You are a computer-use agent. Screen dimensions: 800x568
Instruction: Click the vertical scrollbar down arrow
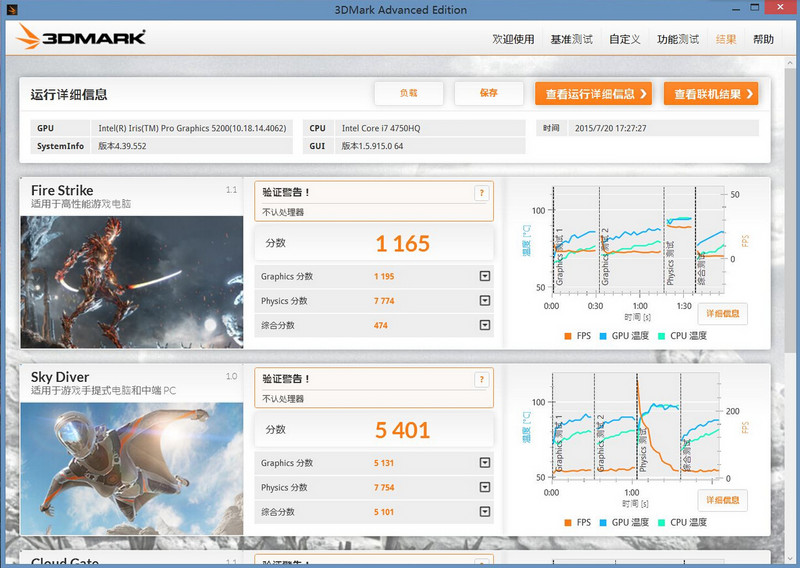point(790,558)
